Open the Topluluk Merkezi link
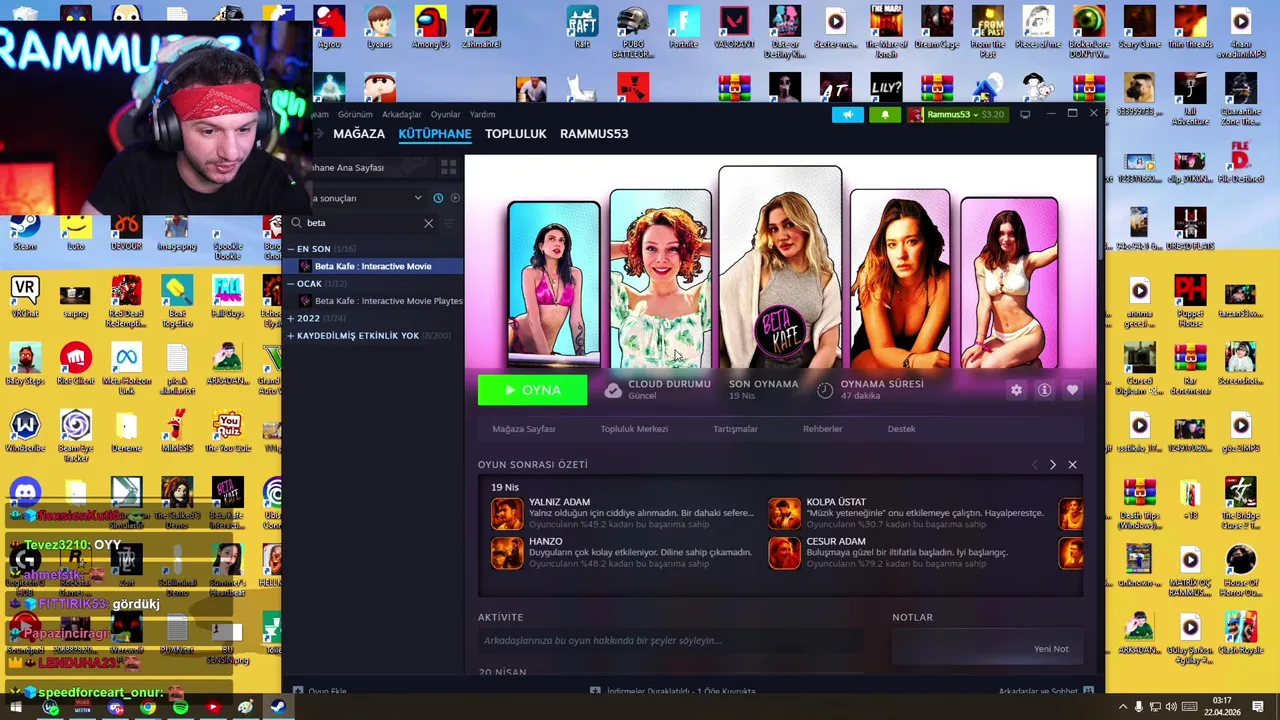This screenshot has width=1280, height=720. tap(634, 429)
